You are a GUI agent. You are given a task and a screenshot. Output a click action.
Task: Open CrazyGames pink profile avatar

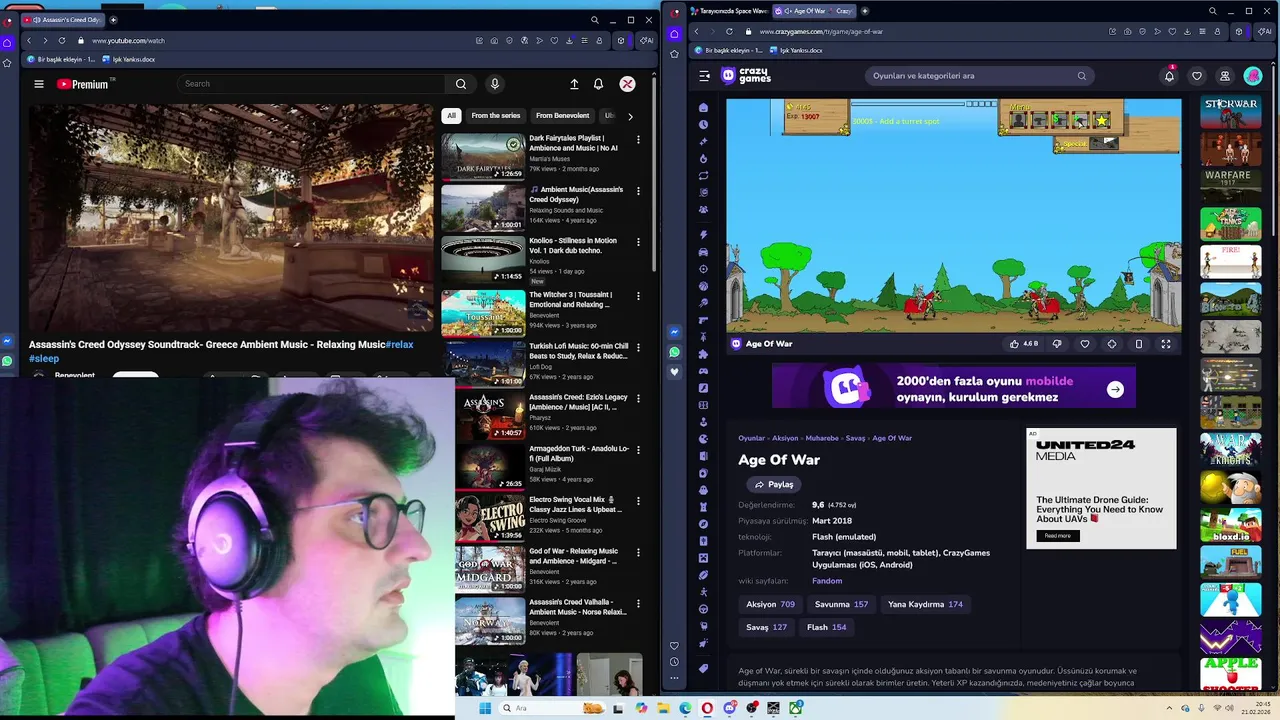tap(1253, 76)
